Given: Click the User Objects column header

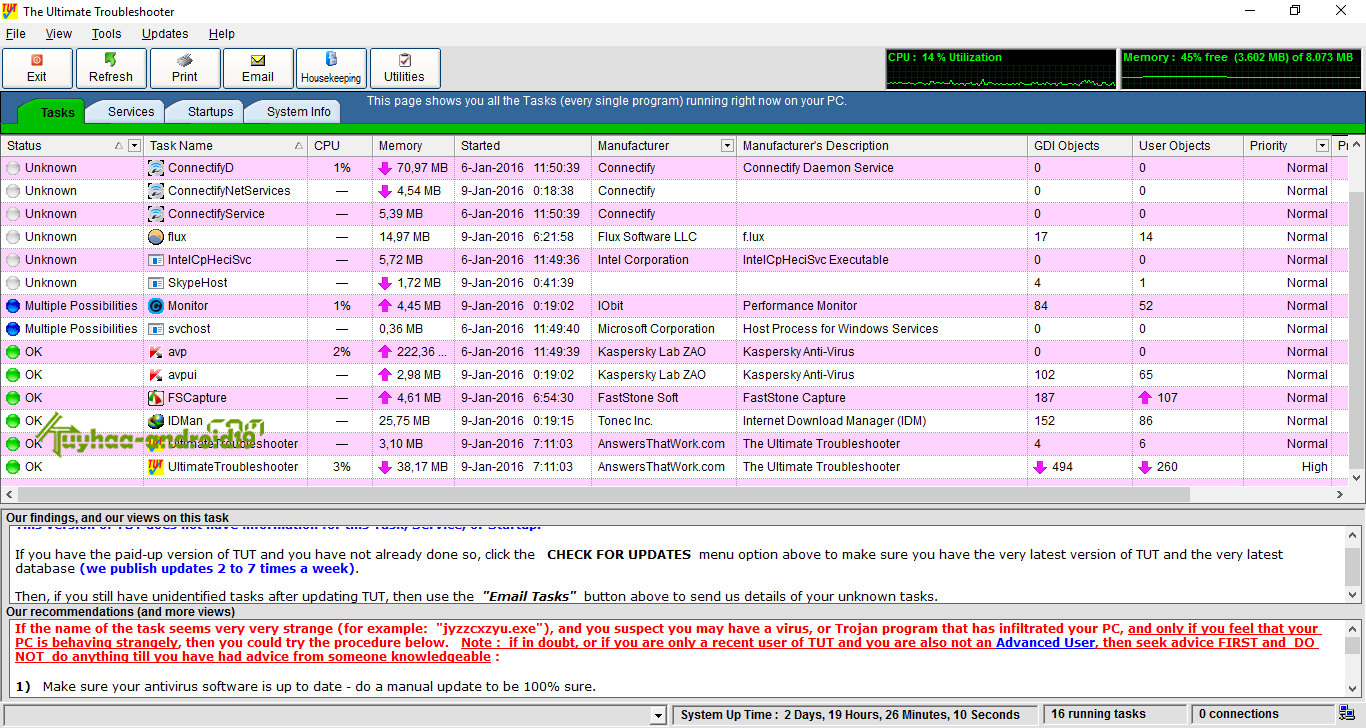Looking at the screenshot, I should pyautogui.click(x=1187, y=146).
